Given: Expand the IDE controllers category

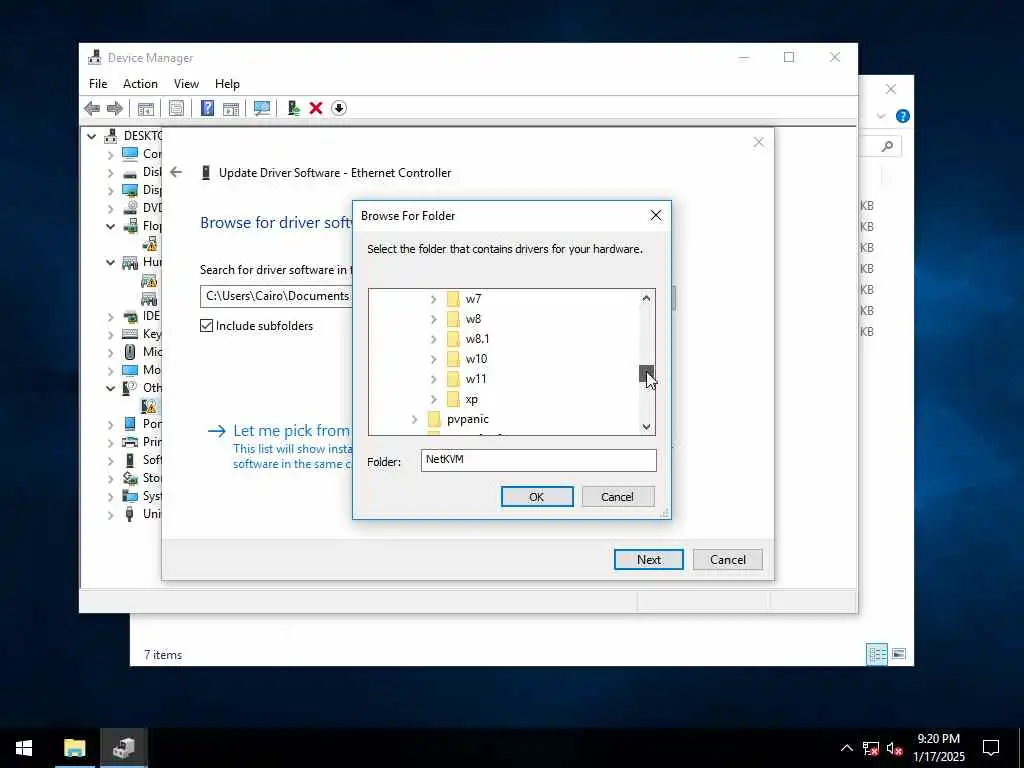Looking at the screenshot, I should [x=110, y=317].
